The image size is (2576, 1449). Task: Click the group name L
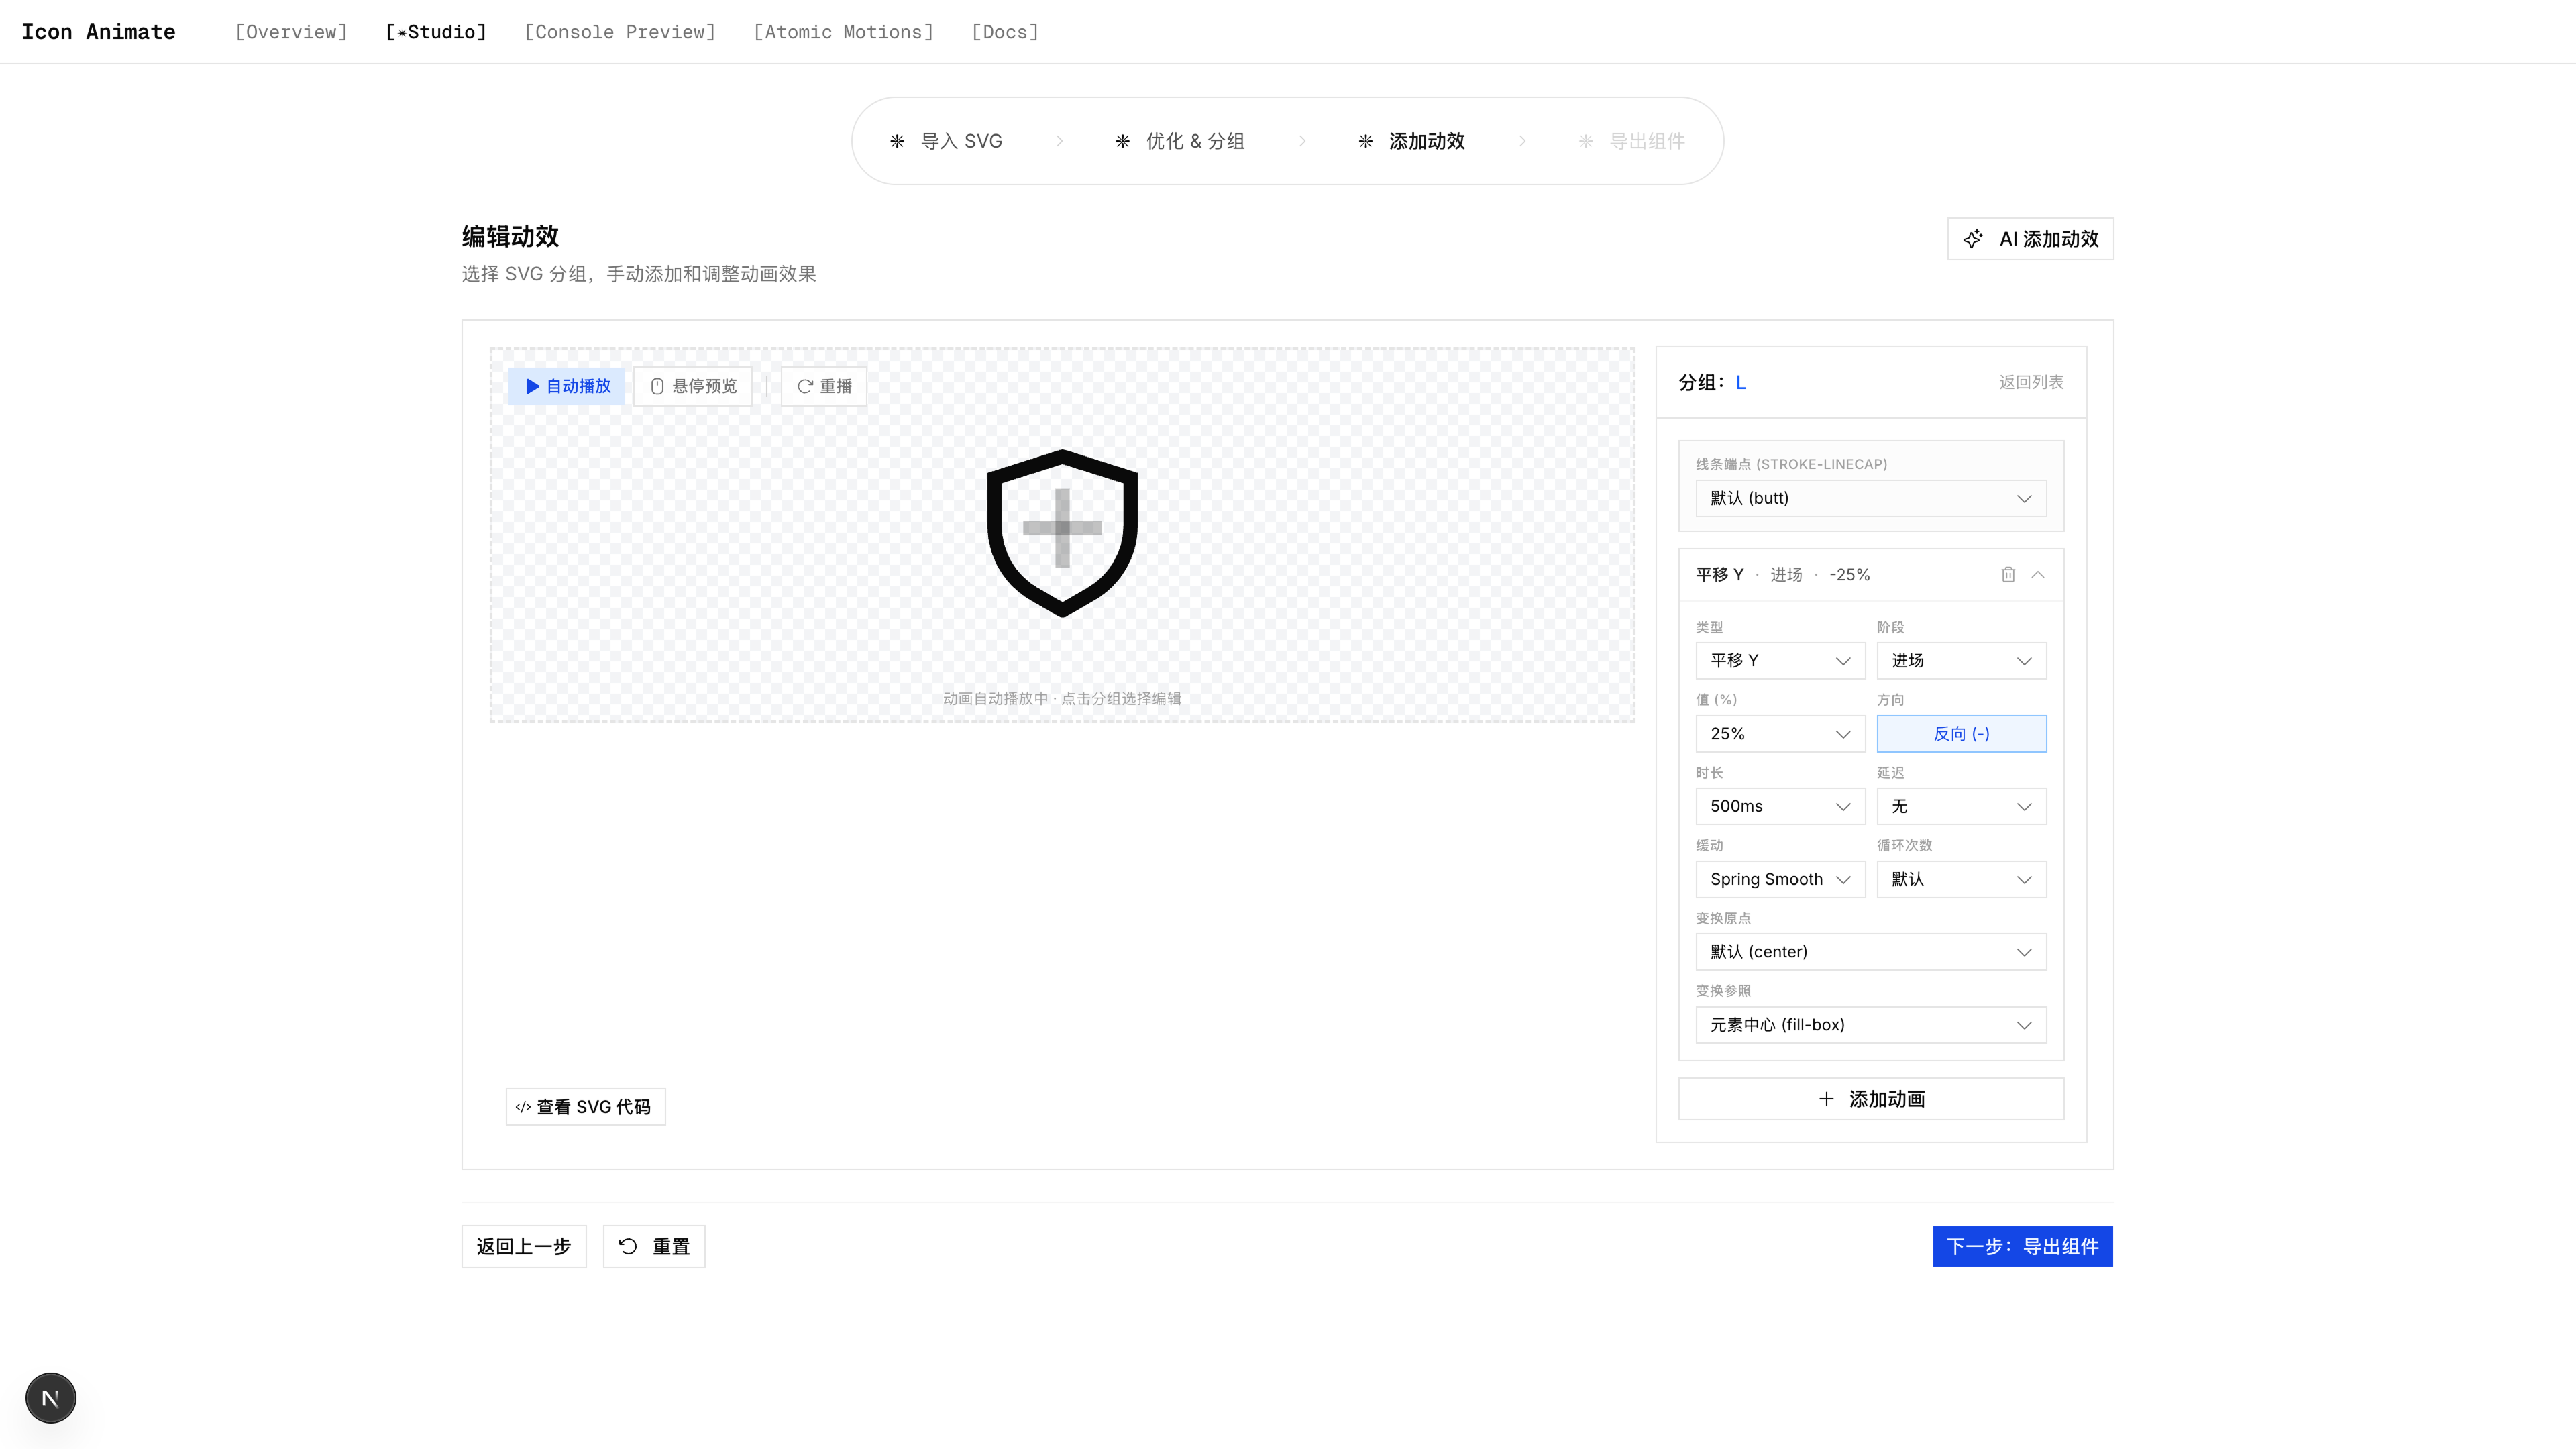(x=1741, y=382)
